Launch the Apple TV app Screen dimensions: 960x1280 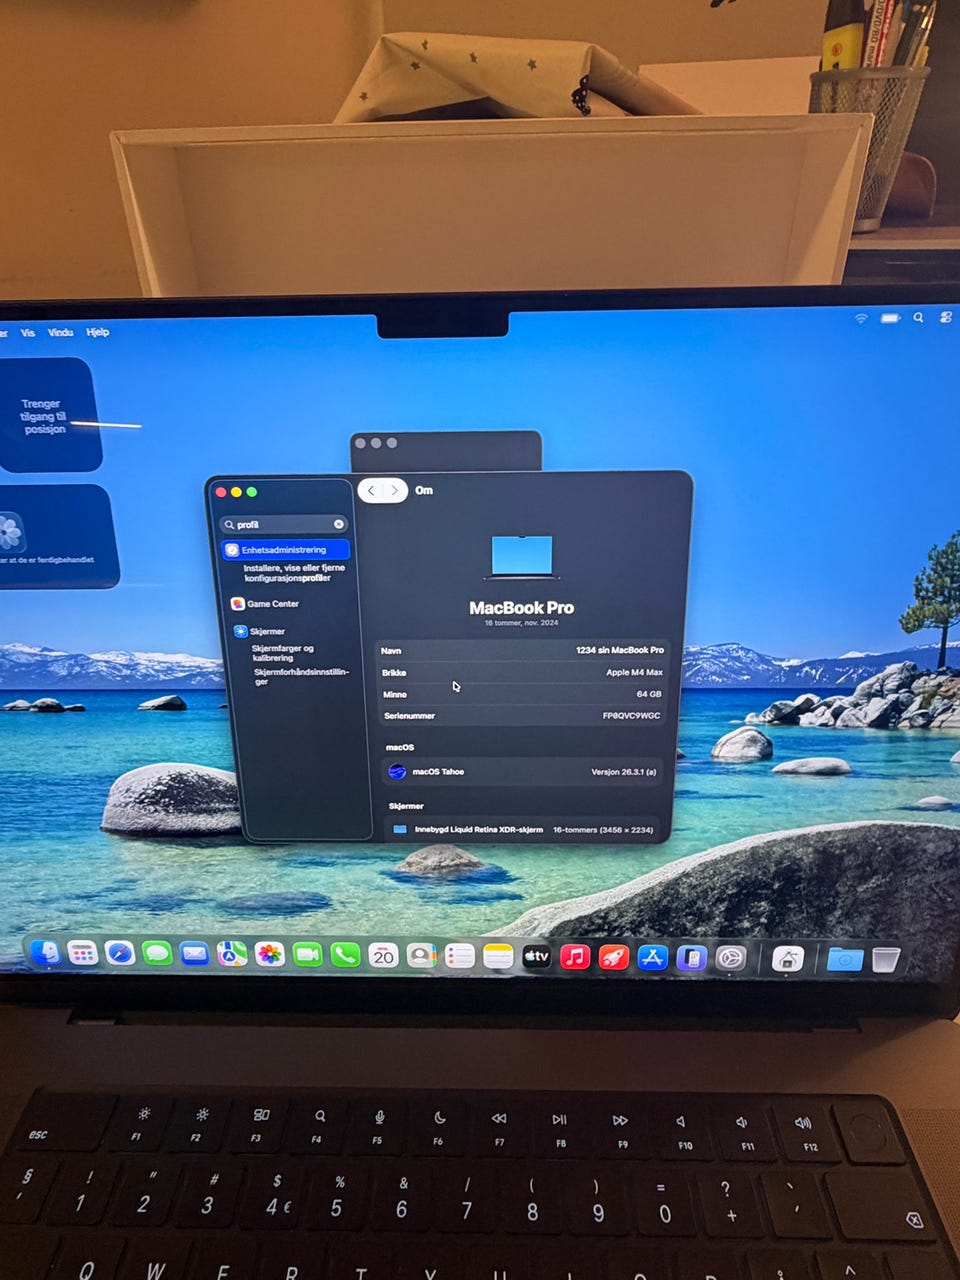tap(537, 957)
